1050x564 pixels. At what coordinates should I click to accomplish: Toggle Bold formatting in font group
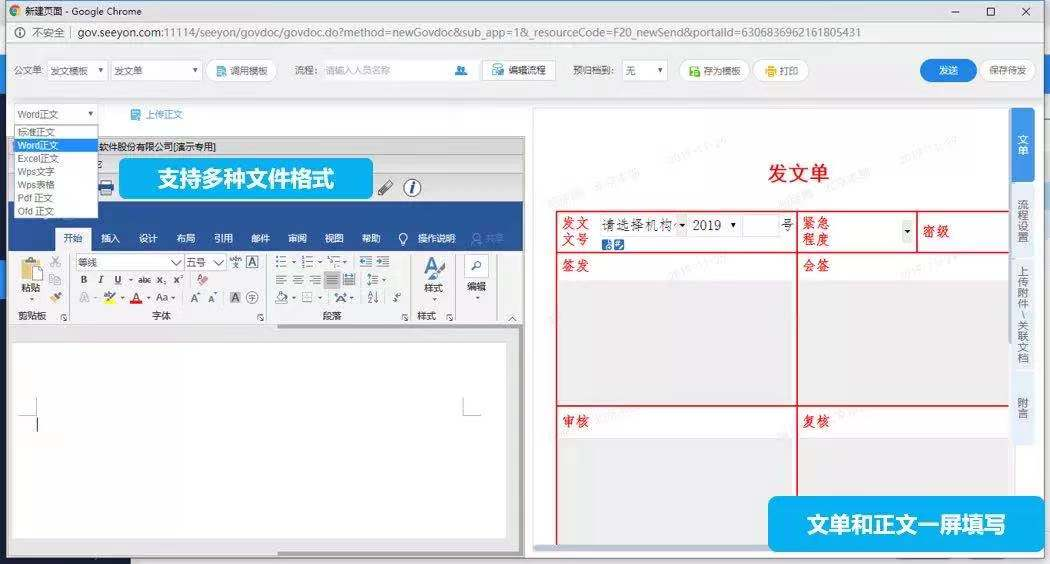tap(84, 280)
